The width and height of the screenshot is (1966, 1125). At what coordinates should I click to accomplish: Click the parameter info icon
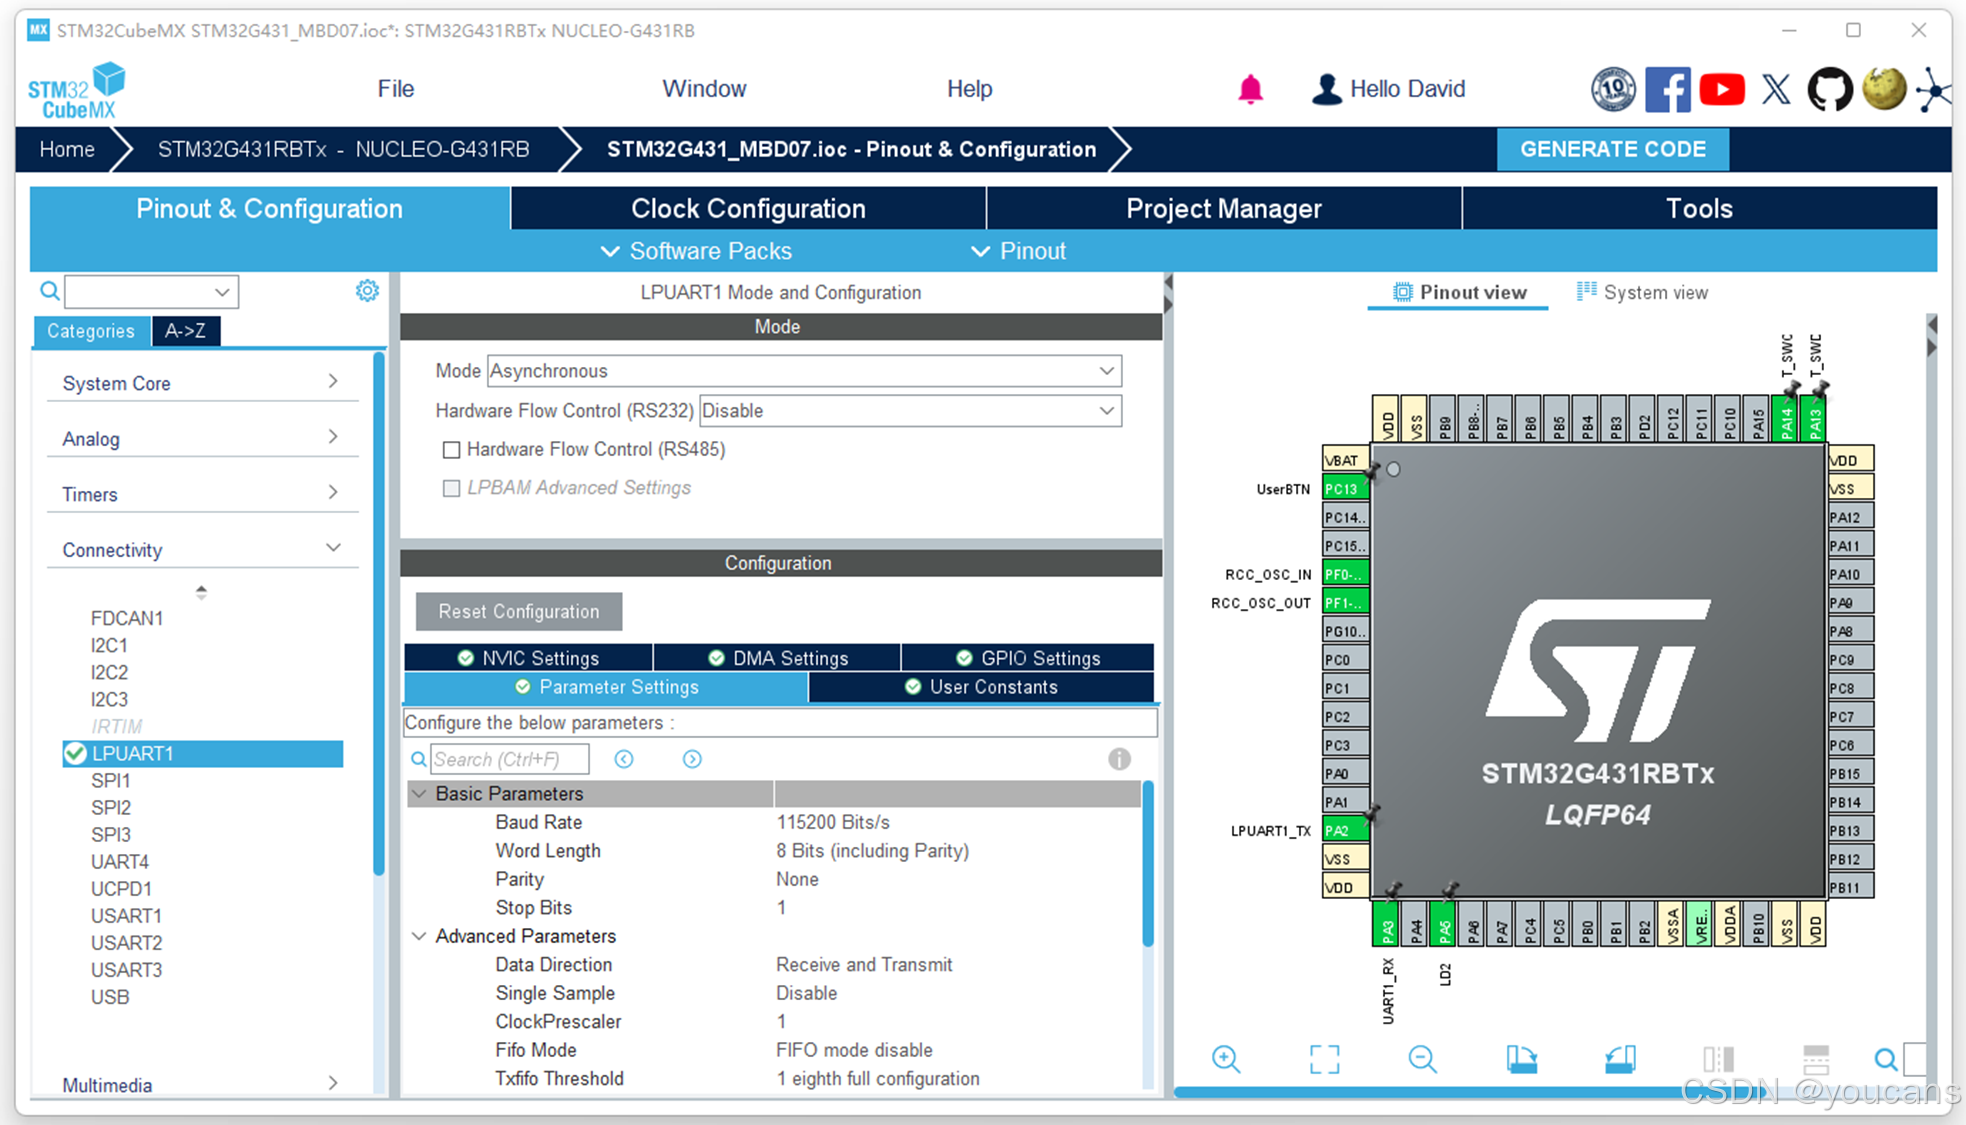[1119, 759]
